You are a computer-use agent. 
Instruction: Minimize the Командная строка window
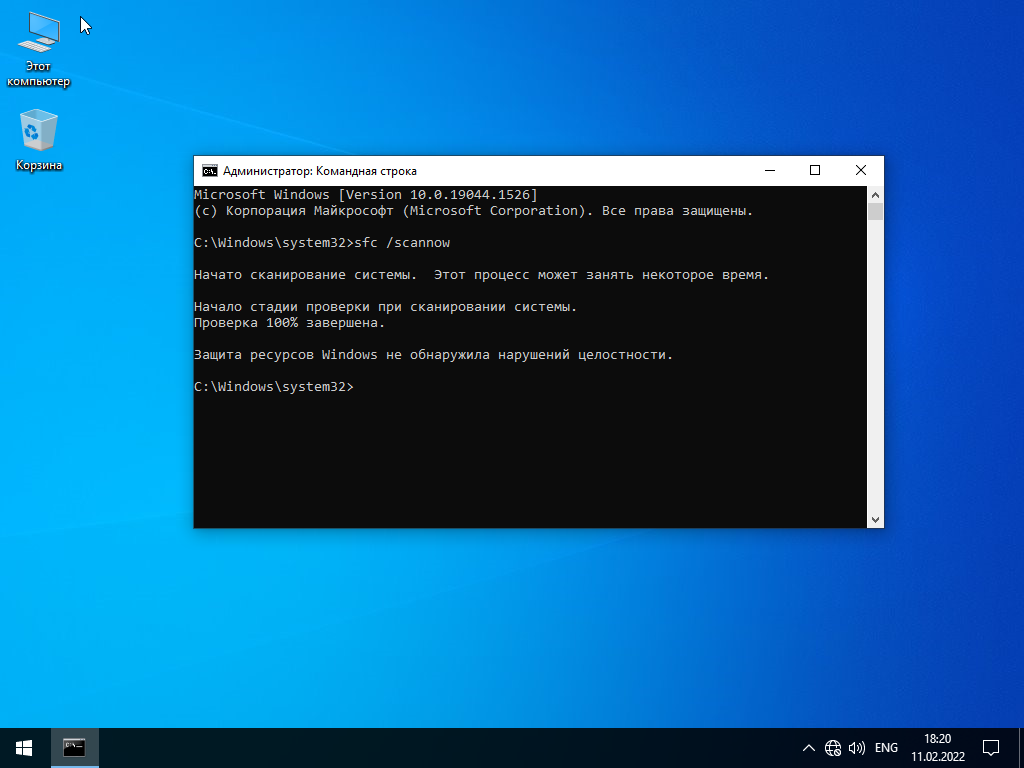pyautogui.click(x=770, y=170)
